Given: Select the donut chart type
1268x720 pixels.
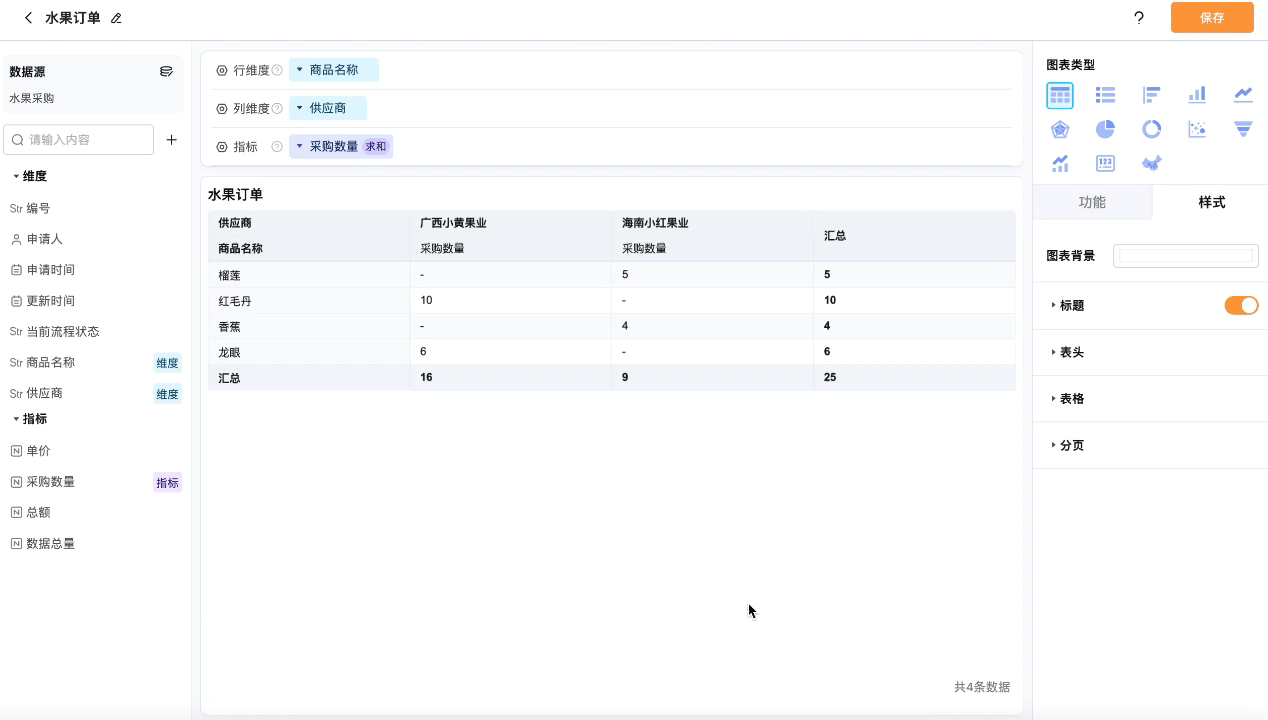Looking at the screenshot, I should (1152, 129).
